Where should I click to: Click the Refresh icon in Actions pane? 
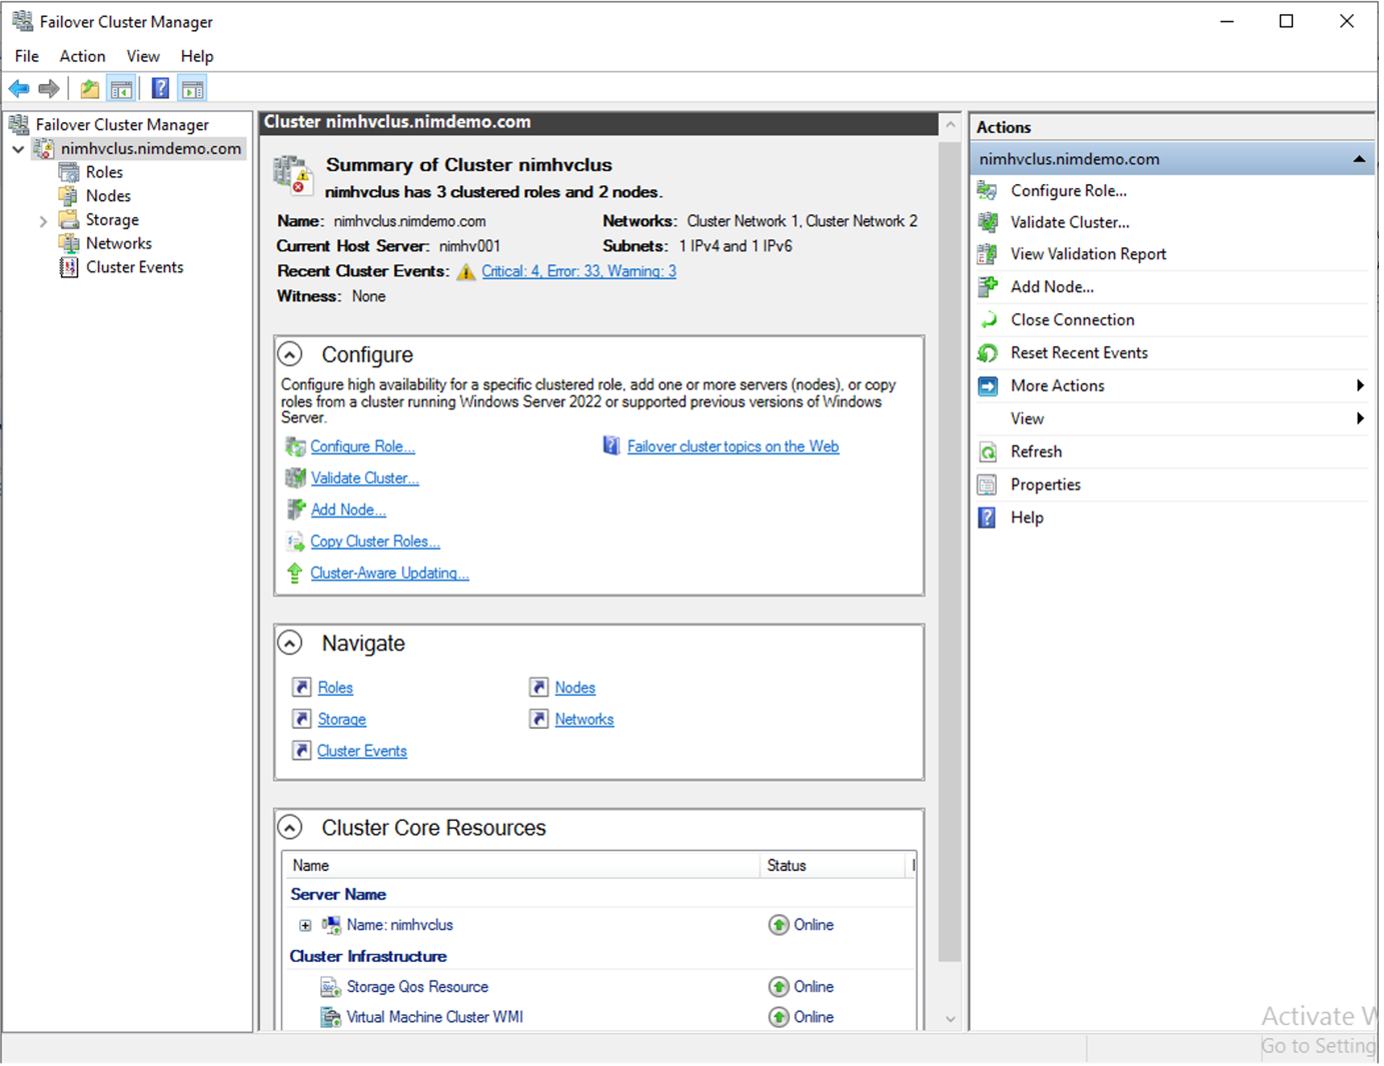coord(988,452)
